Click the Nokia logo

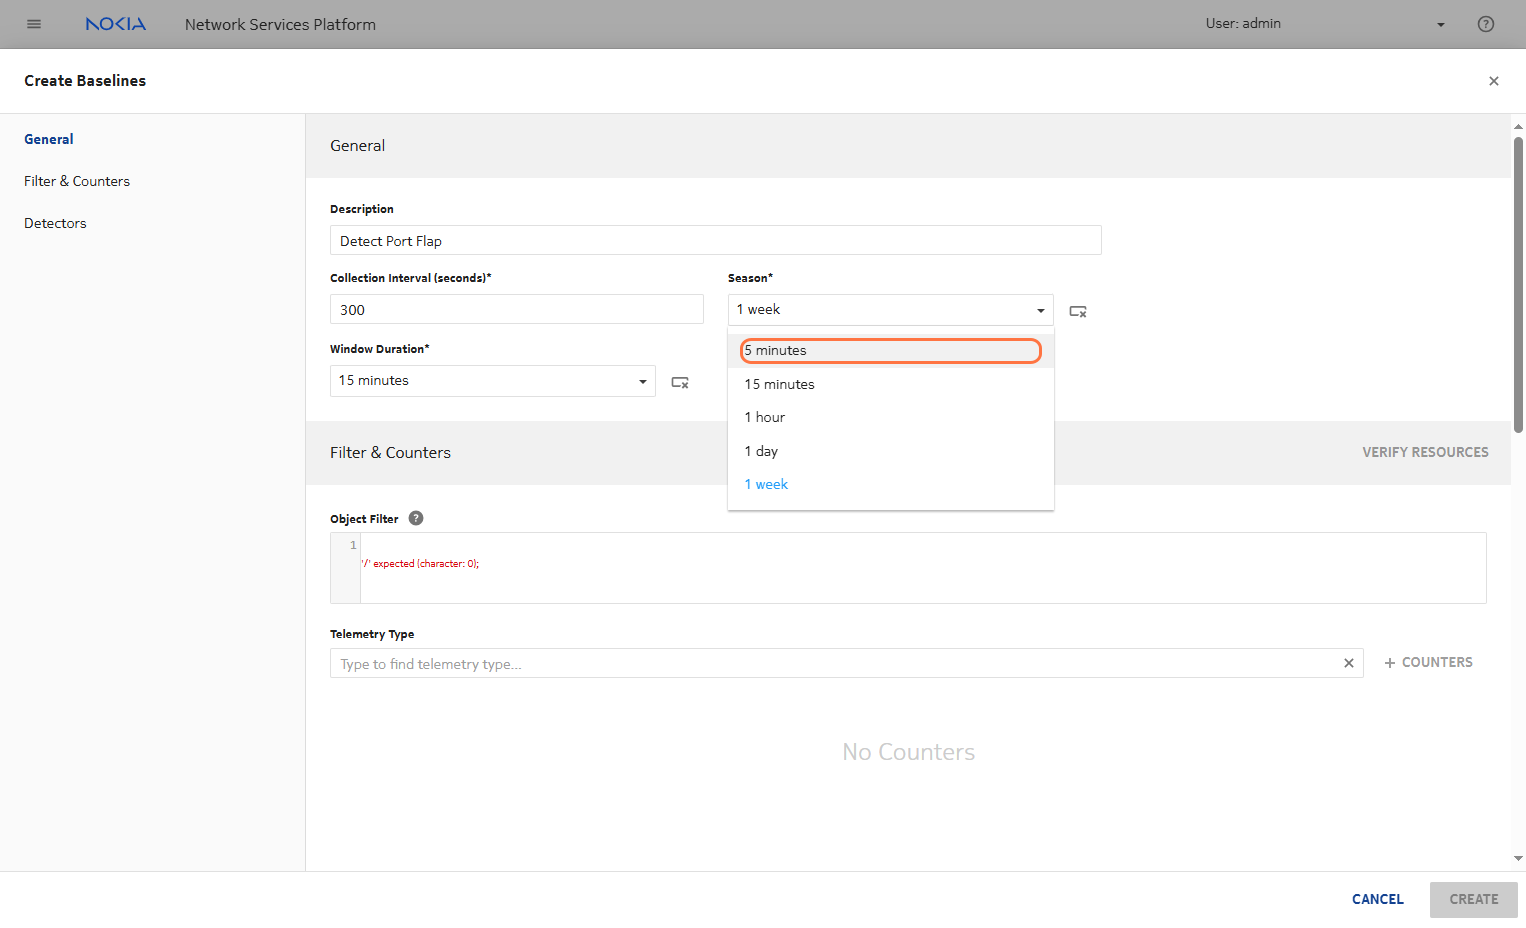coord(115,24)
